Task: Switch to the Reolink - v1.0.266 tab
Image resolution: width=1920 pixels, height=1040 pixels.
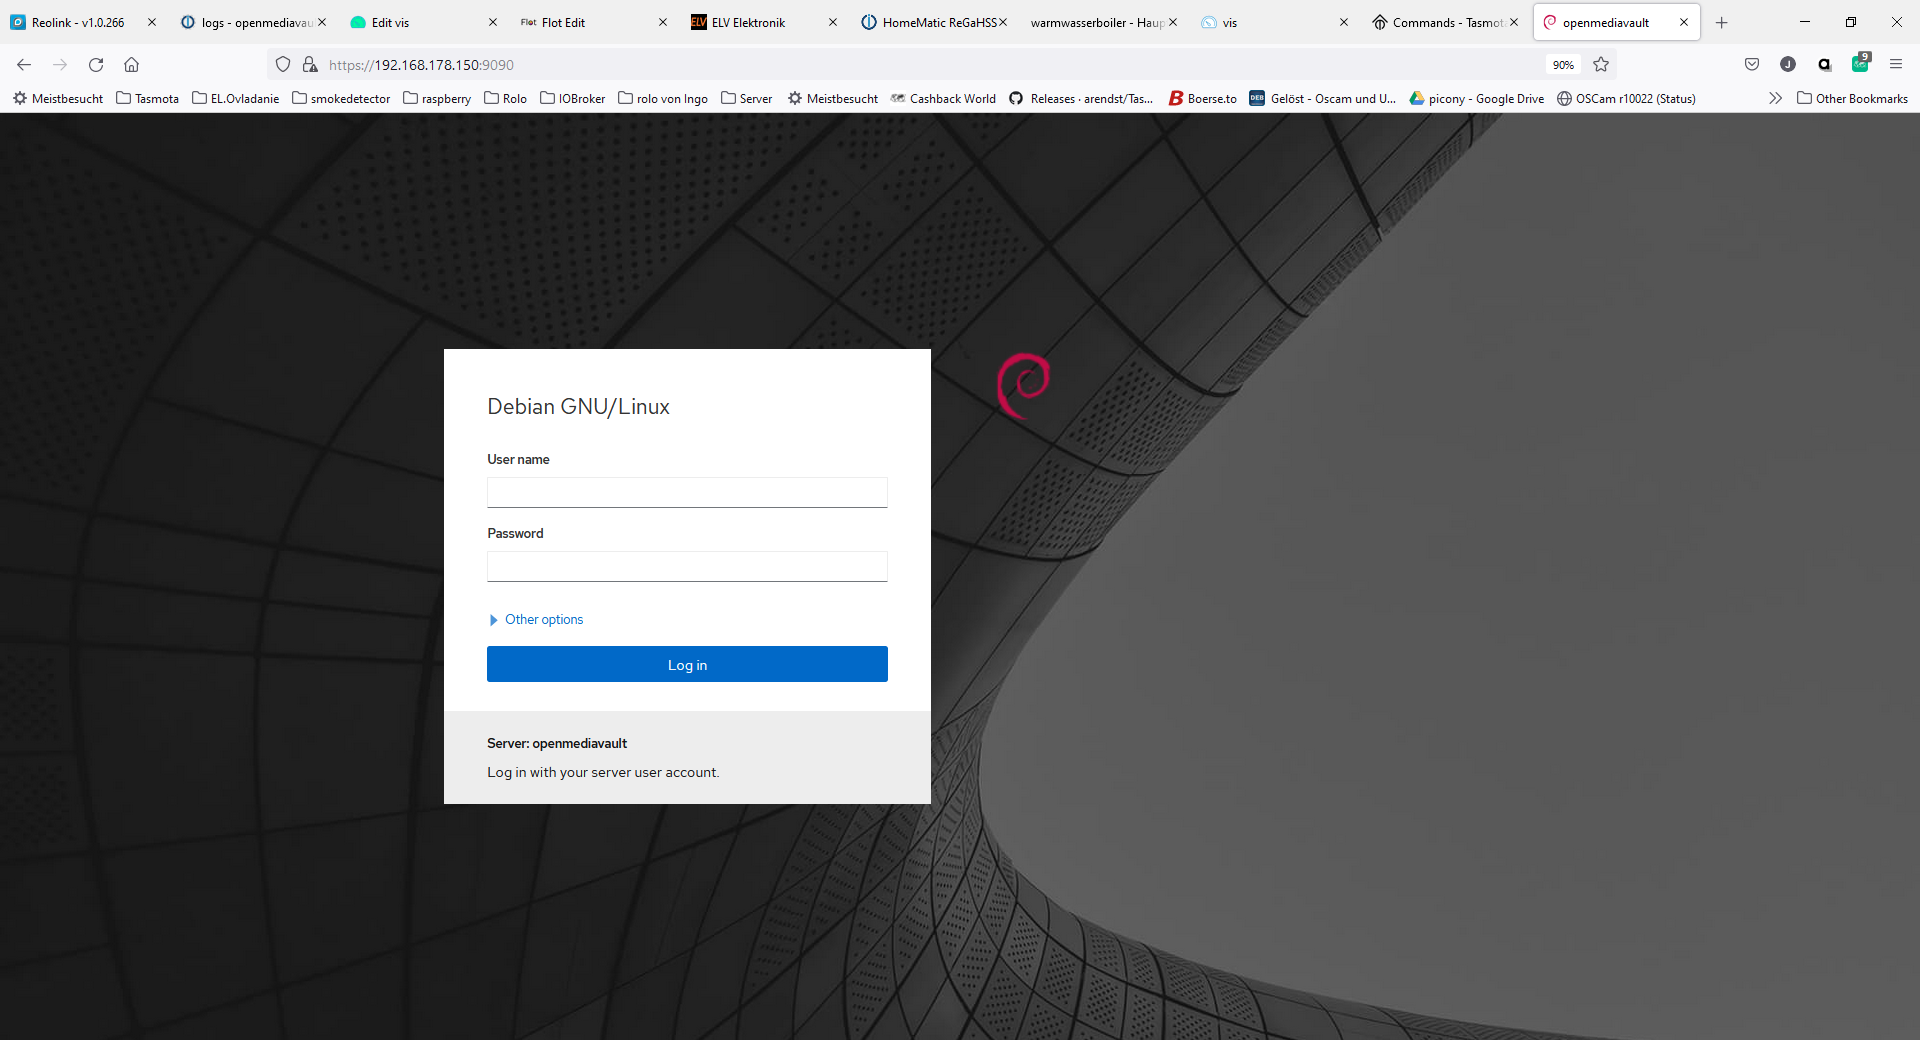Action: (78, 22)
